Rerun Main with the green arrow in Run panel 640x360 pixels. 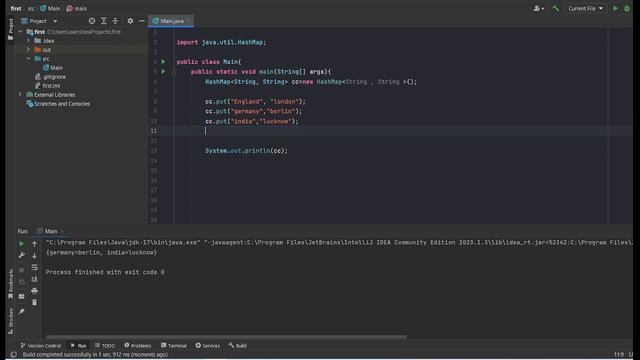pyautogui.click(x=22, y=244)
